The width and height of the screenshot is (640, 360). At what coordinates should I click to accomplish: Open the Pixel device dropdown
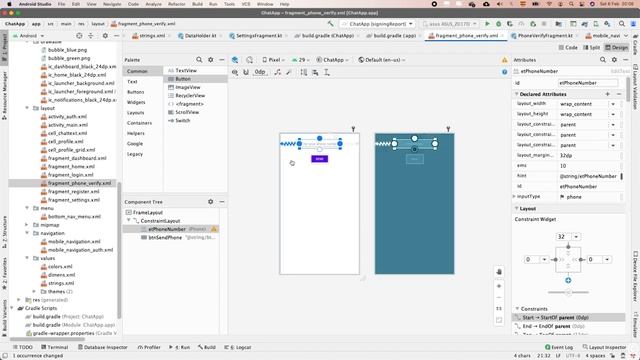[x=273, y=60]
